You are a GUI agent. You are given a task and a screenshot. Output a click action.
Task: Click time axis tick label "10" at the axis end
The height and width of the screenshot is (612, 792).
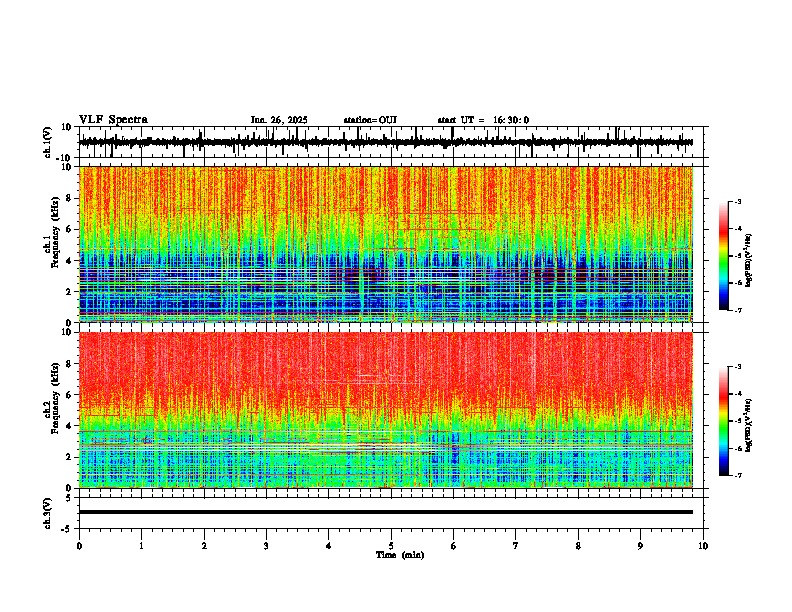[x=703, y=546]
